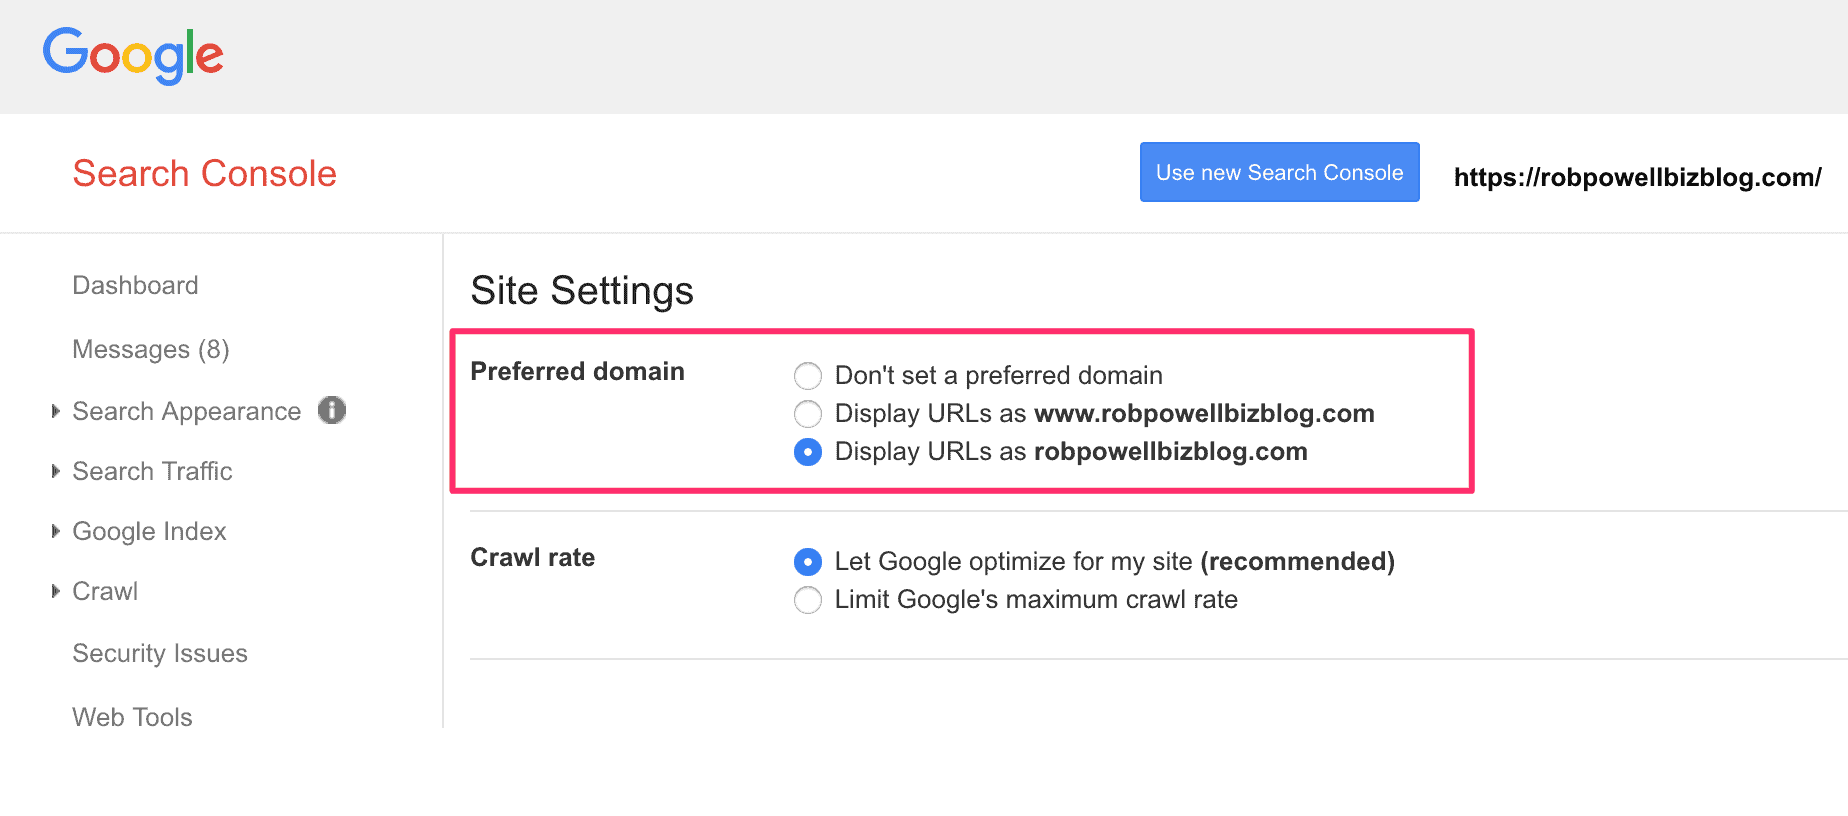Select Limit Google's maximum crawl rate

pyautogui.click(x=808, y=600)
